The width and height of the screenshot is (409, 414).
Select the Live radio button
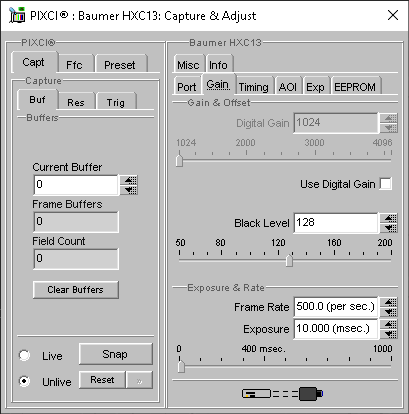(24, 355)
